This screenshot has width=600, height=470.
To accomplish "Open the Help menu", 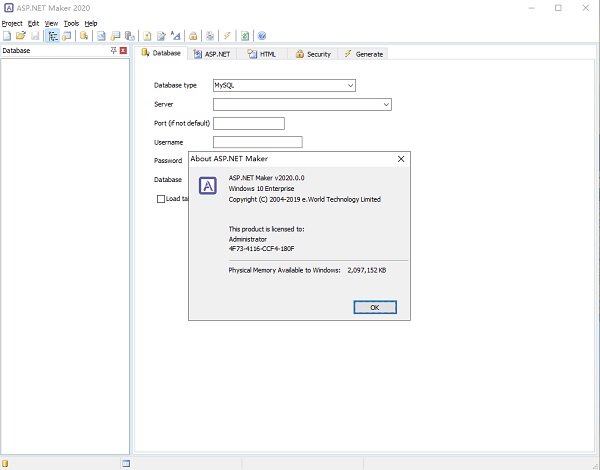I will [91, 23].
